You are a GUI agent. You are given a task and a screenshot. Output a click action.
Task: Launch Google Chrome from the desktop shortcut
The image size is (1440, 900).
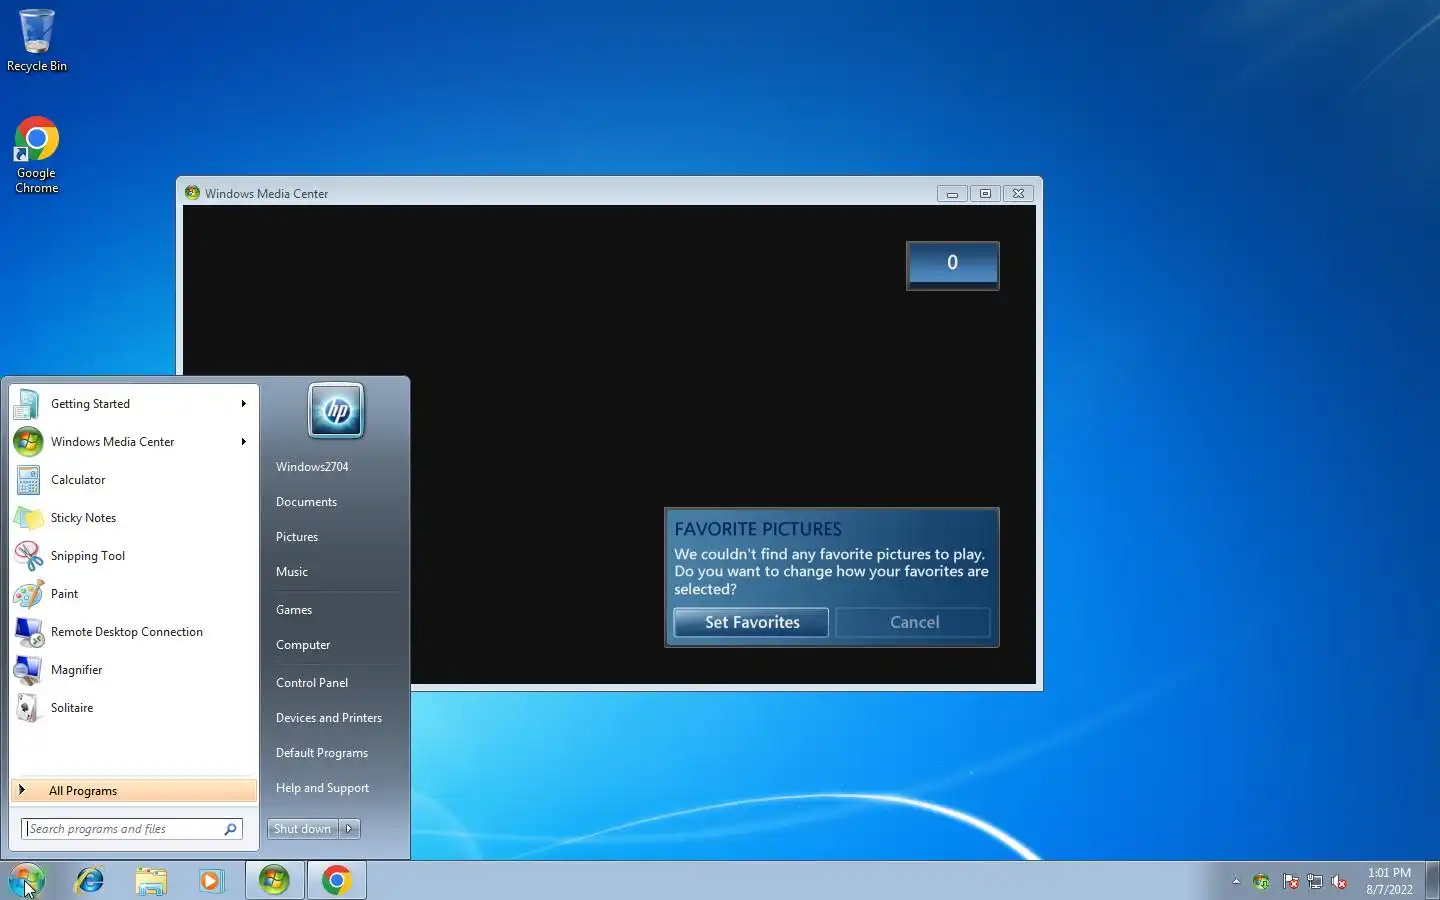point(37,155)
